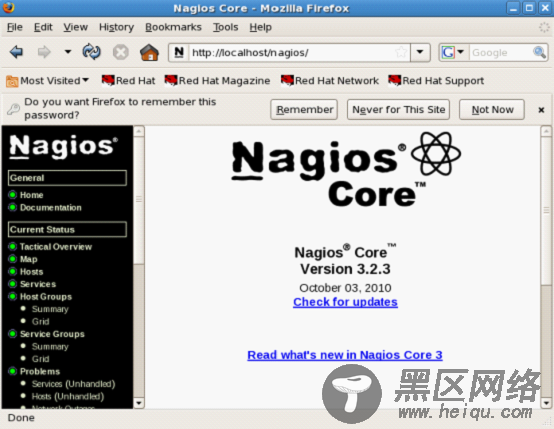Click the Forward navigation arrow
Image resolution: width=554 pixels, height=429 pixels.
[44, 52]
